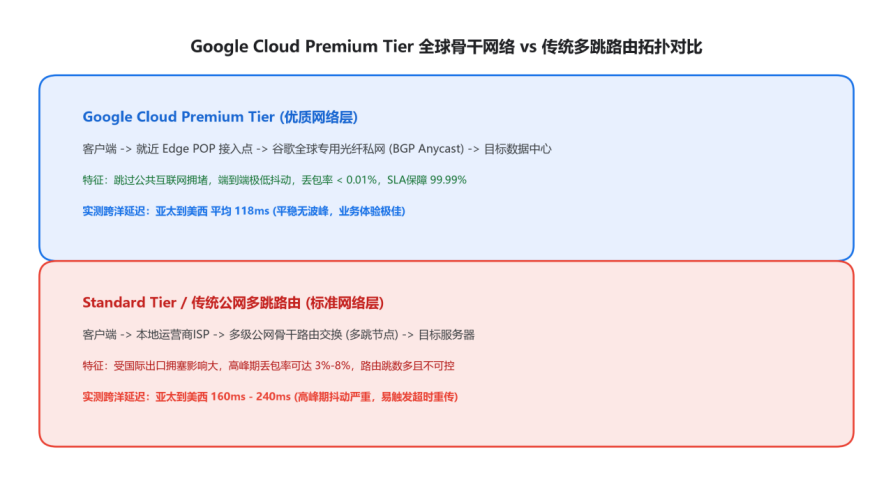
Task: Select the (BGP Anycast) label
Action: pyautogui.click(x=427, y=149)
